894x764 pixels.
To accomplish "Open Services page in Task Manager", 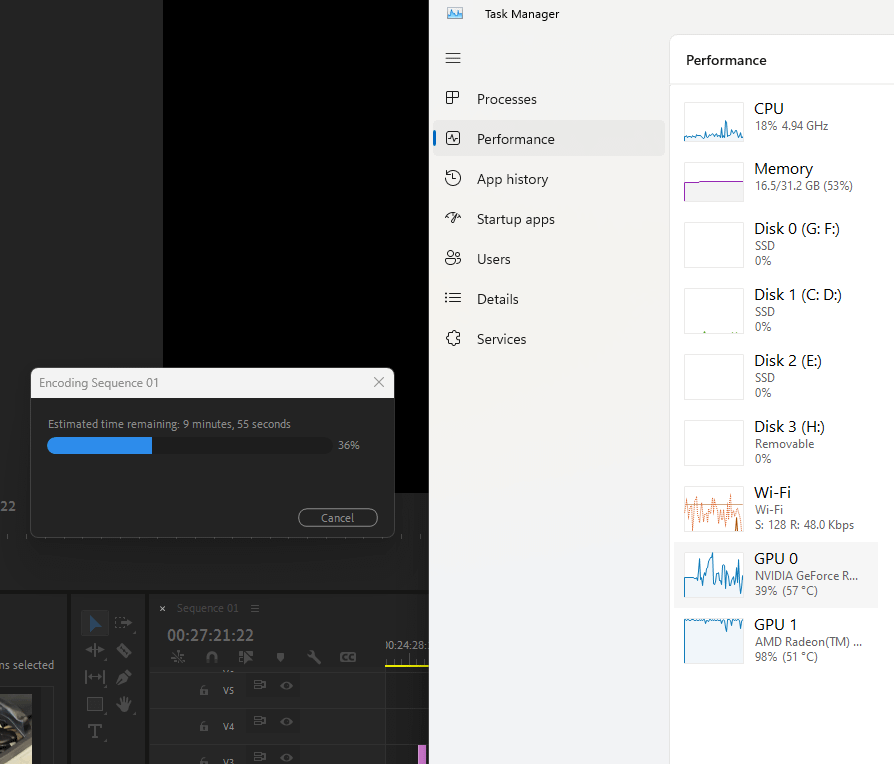I will click(549, 339).
